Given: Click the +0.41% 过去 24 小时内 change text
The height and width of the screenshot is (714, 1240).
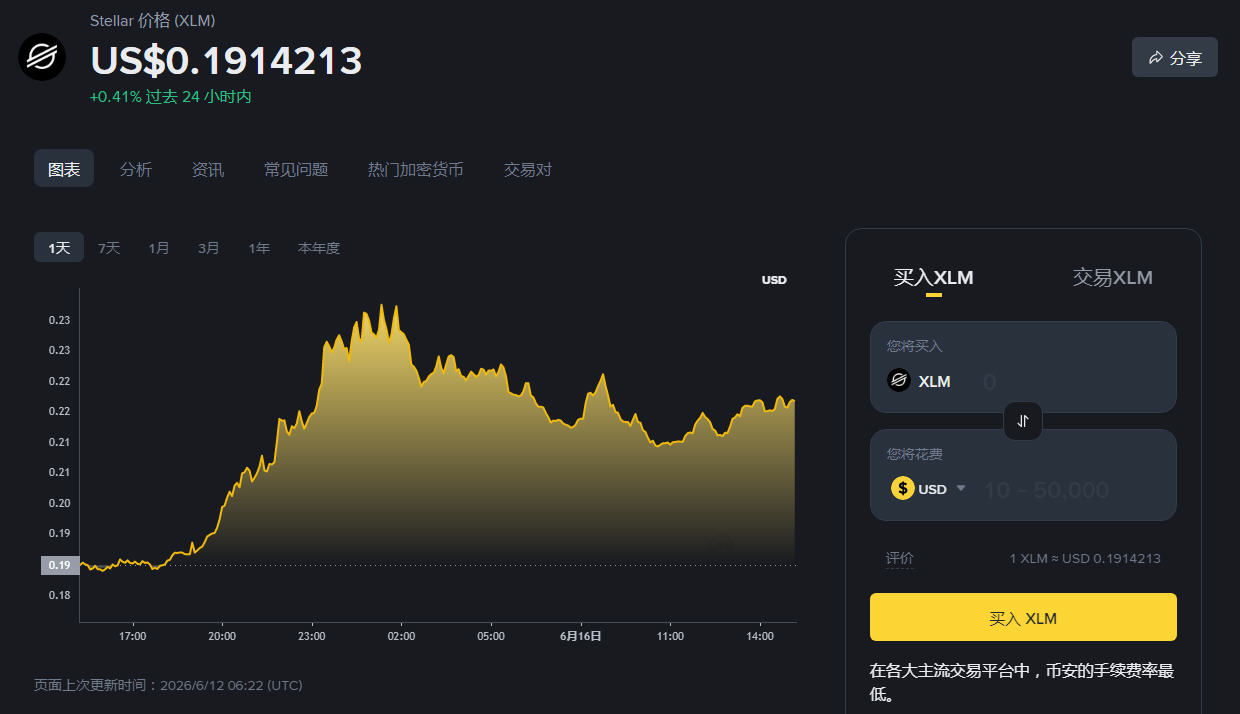Looking at the screenshot, I should [x=170, y=97].
